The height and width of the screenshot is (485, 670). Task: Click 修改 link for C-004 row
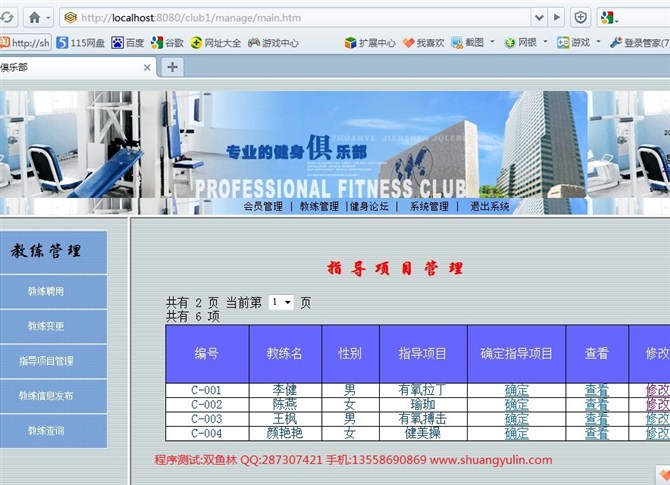(658, 433)
